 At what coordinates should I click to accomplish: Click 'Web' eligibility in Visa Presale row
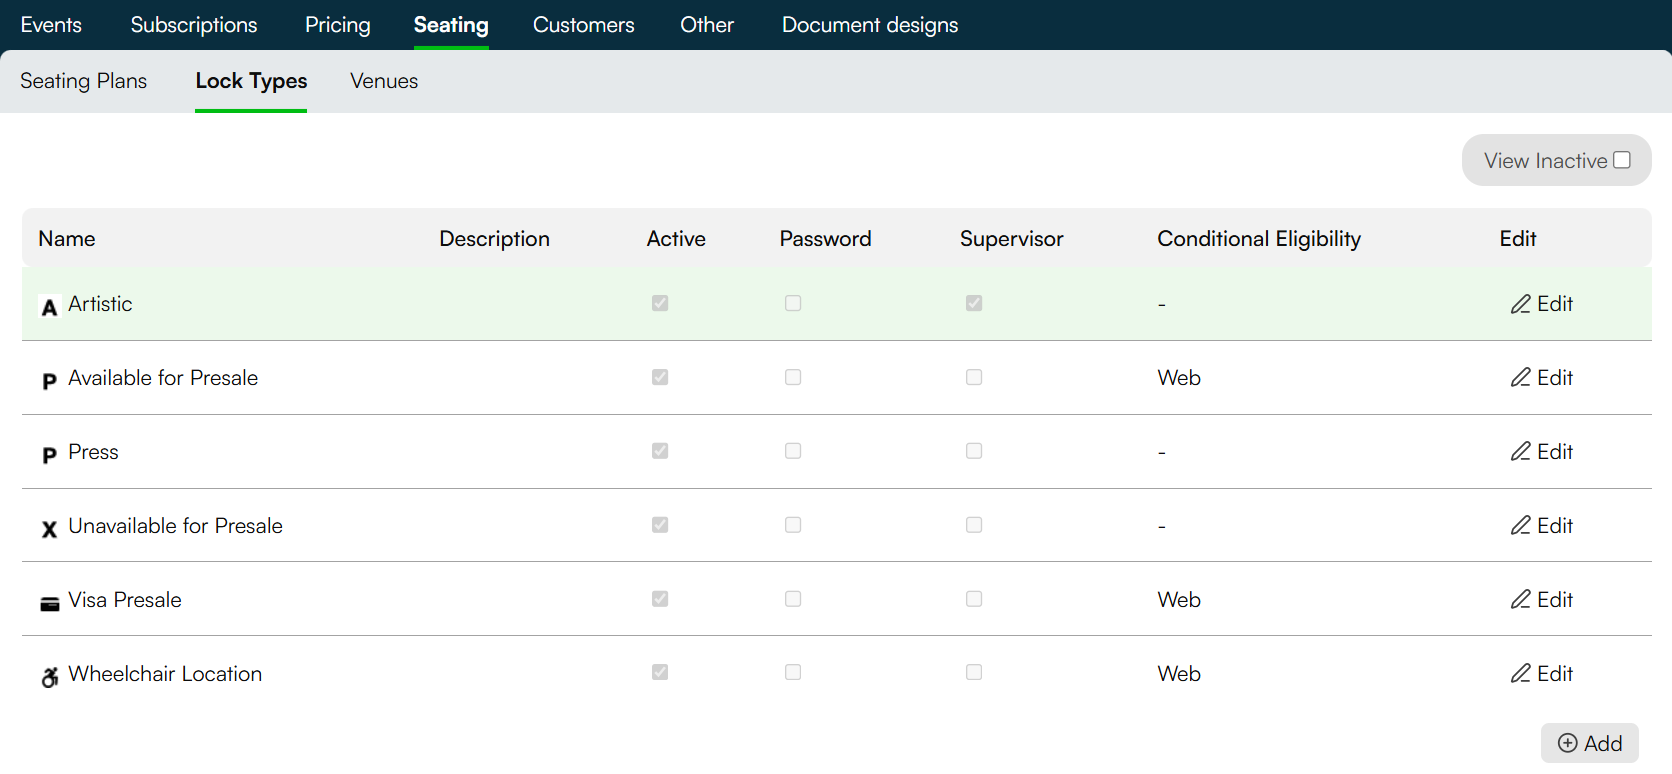pyautogui.click(x=1179, y=600)
